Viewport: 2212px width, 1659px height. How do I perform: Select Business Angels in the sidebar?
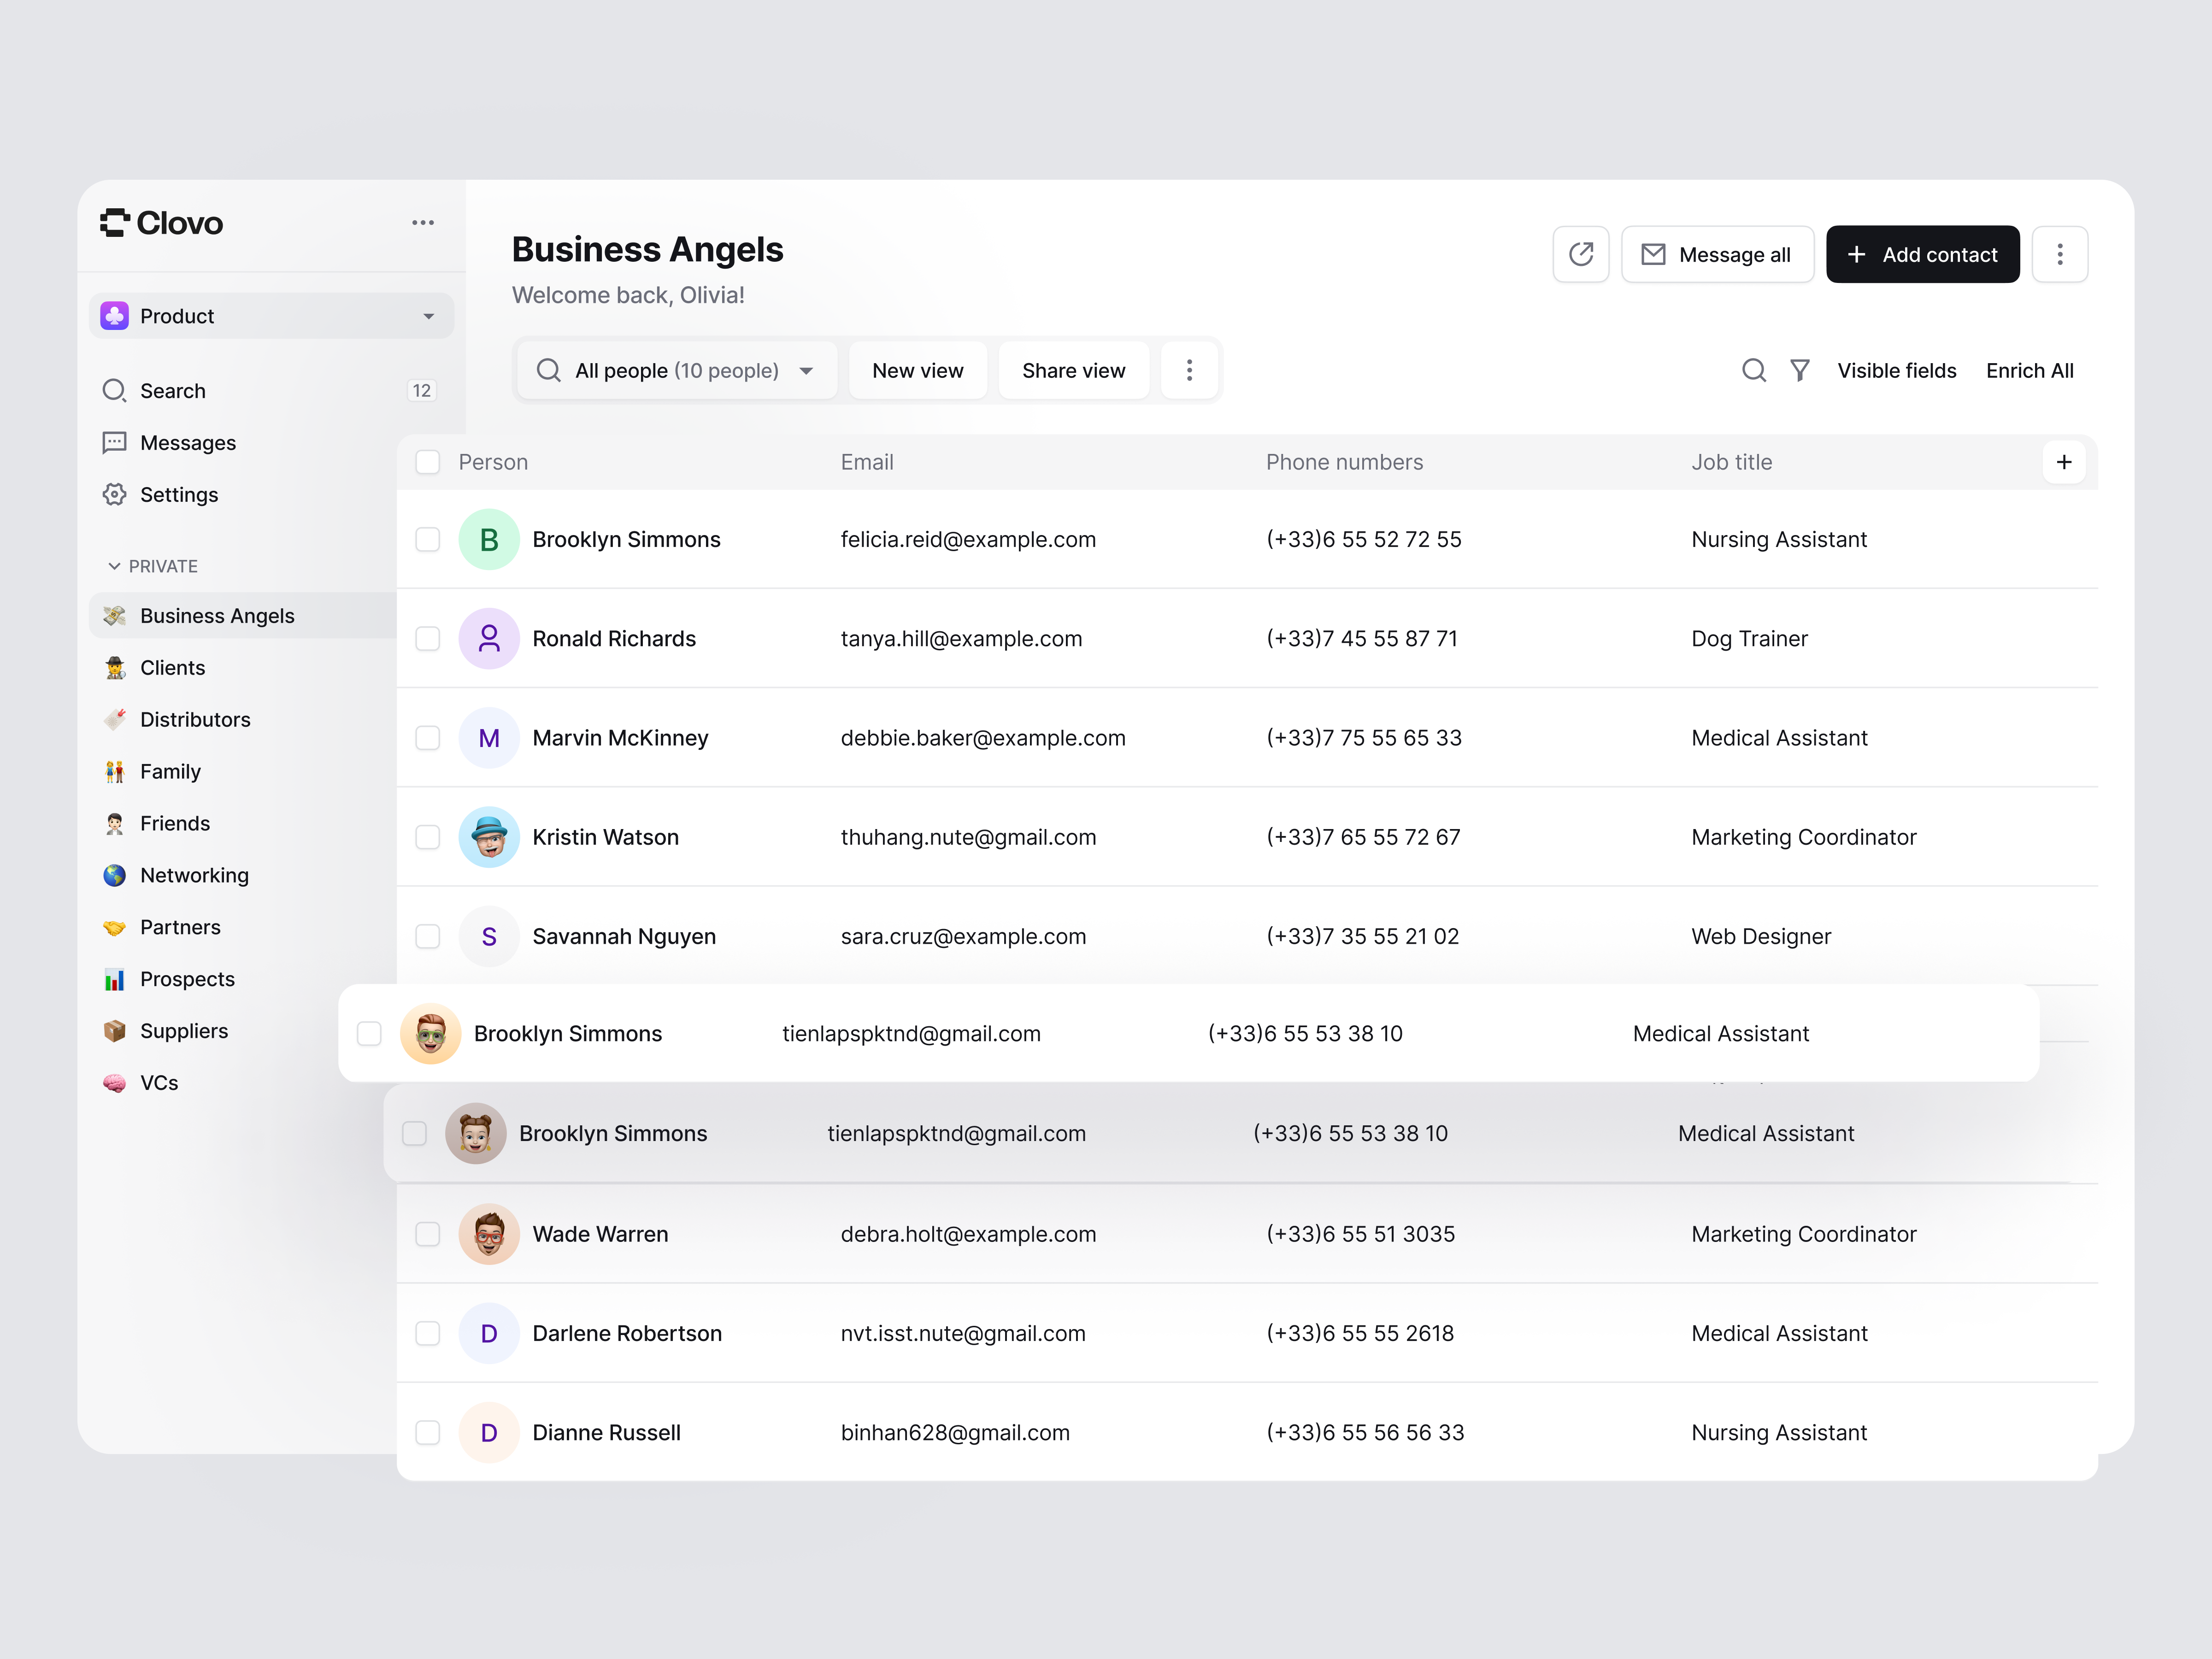(217, 615)
